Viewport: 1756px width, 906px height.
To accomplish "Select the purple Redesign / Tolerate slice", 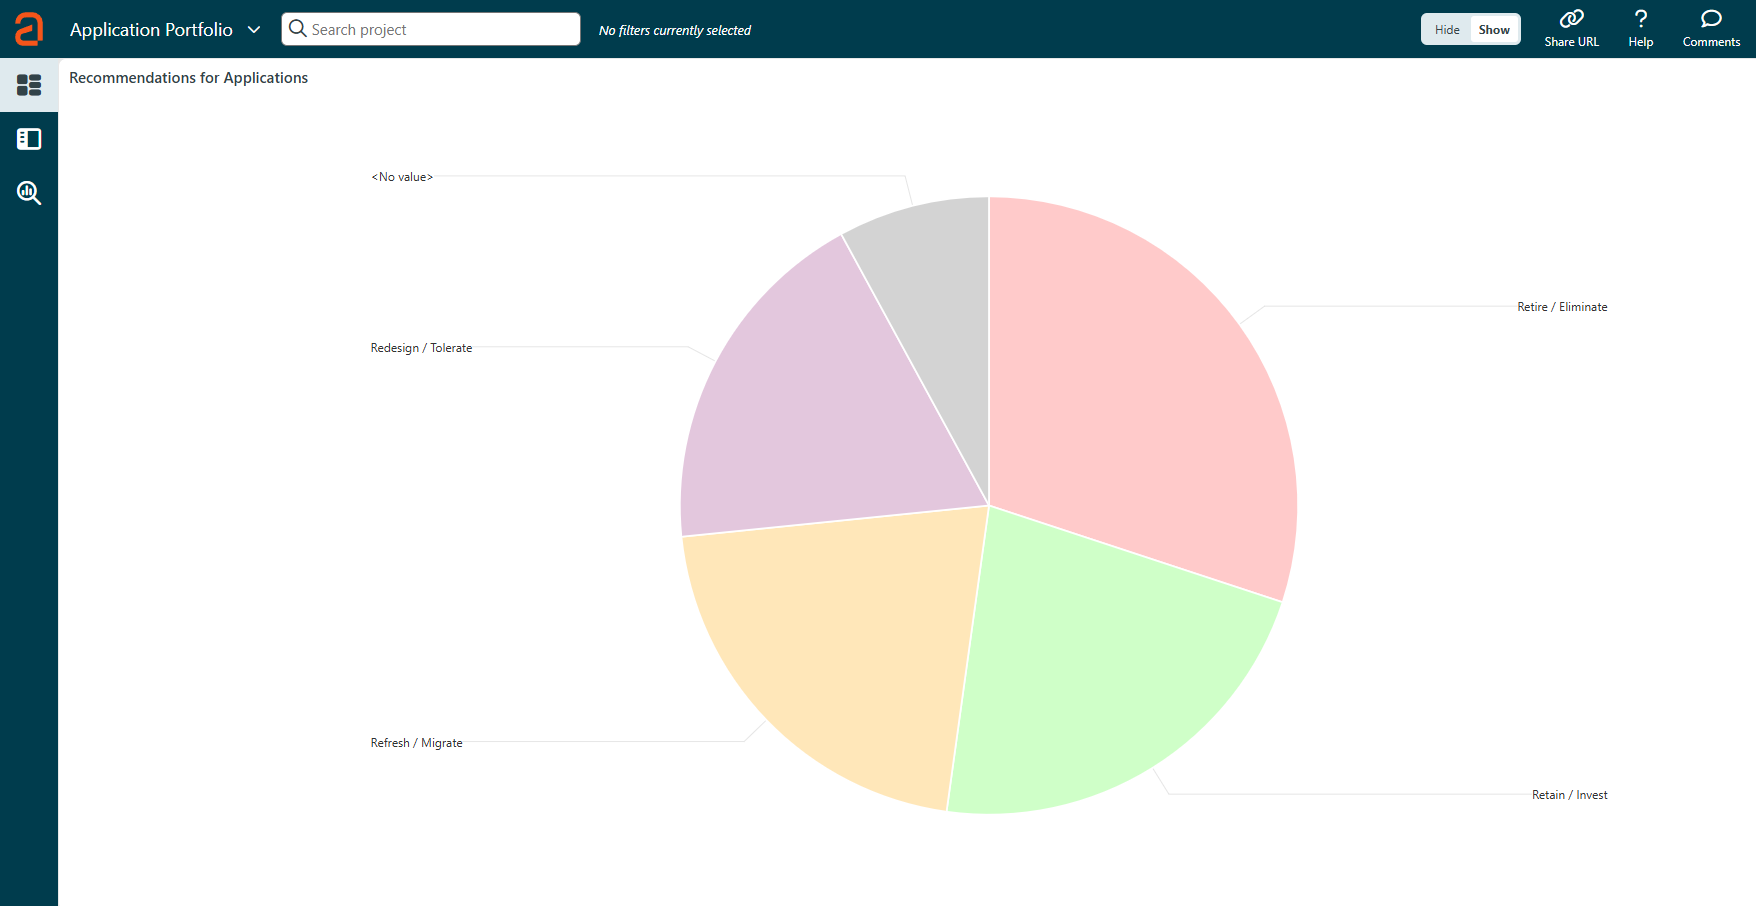I will 820,410.
